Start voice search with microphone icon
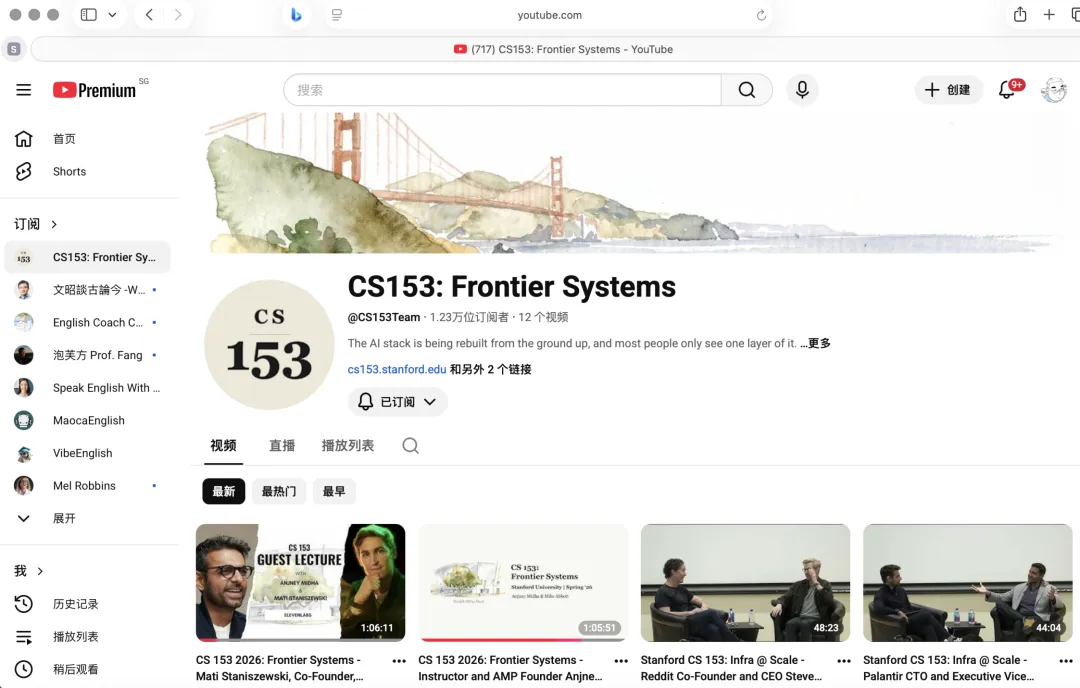1080x688 pixels. click(x=802, y=90)
